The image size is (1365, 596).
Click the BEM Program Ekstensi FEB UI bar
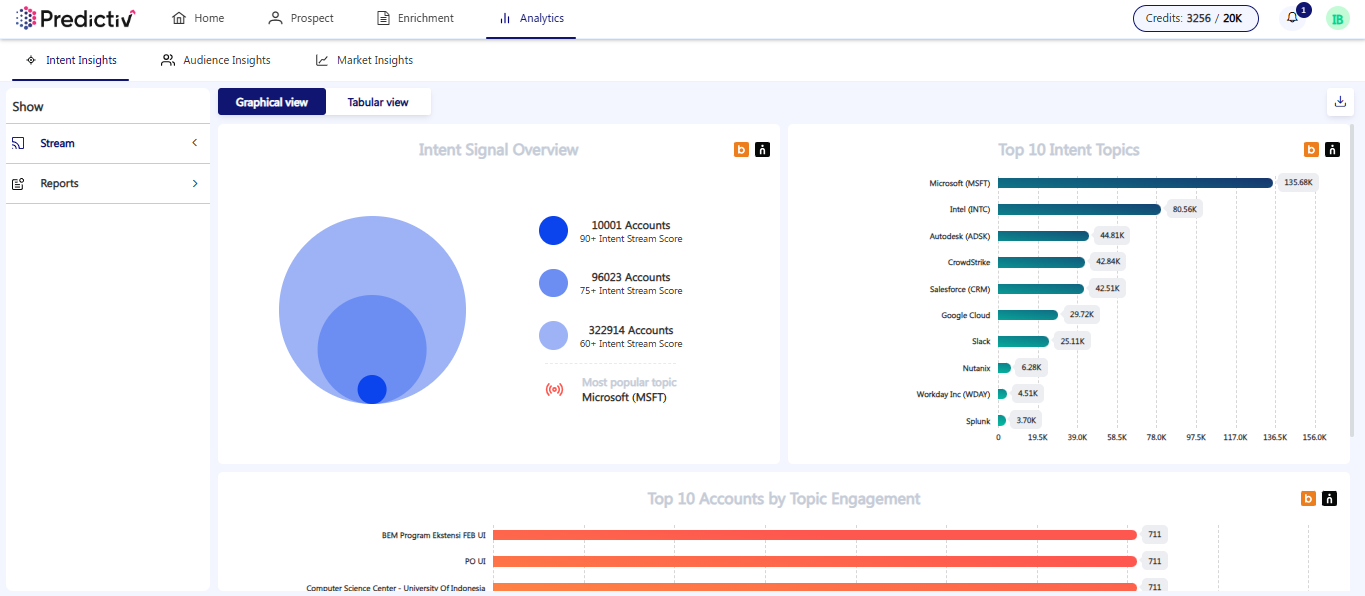[815, 535]
